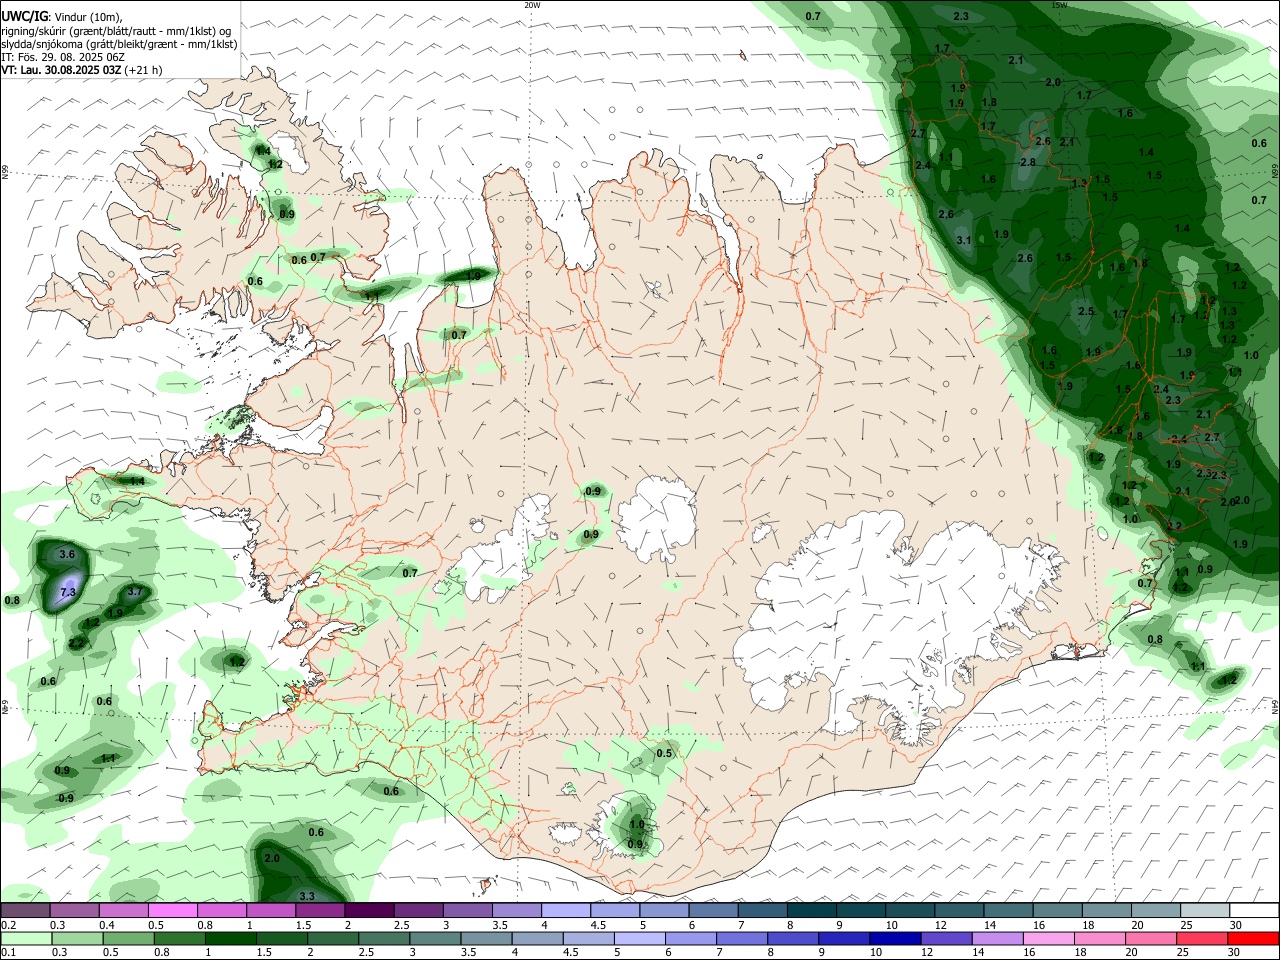The height and width of the screenshot is (960, 1280).
Task: Click the 'slydda/snjókoma' description line in the header
Action: [x=119, y=44]
